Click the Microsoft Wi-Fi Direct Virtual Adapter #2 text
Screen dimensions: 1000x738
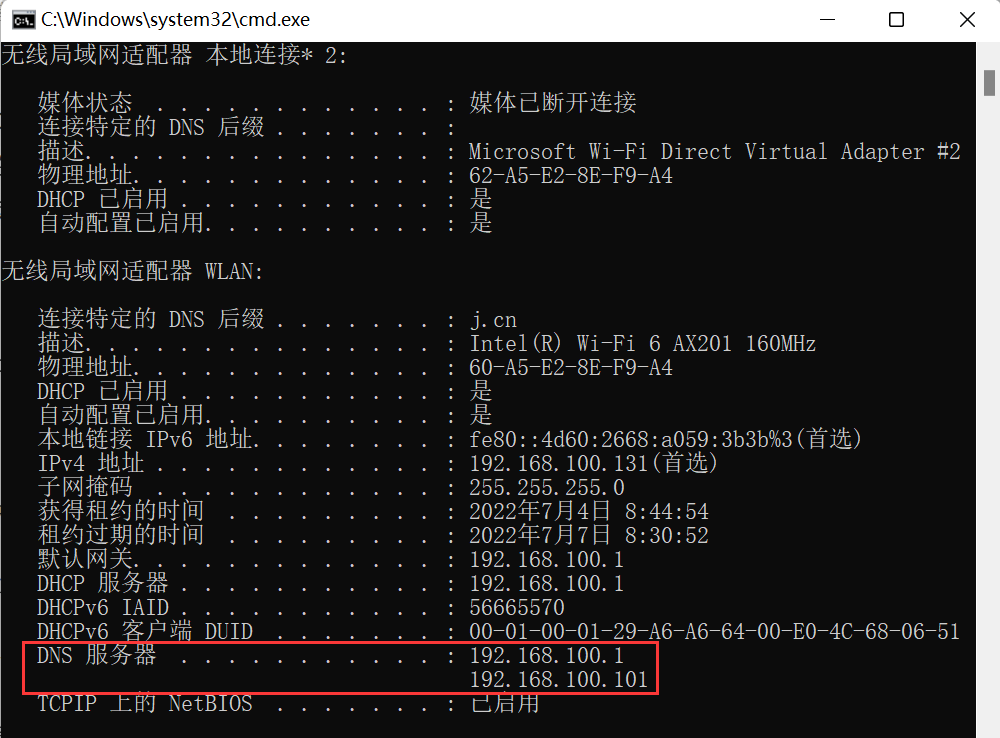(x=714, y=152)
